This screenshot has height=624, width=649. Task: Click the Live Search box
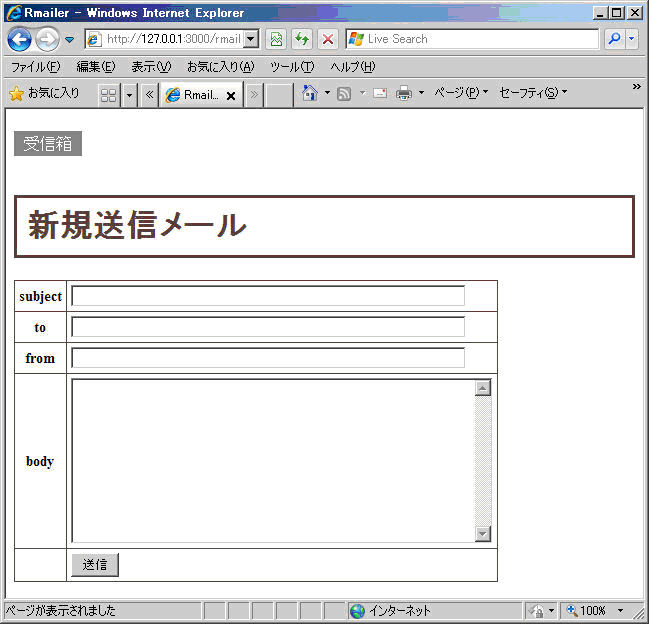(x=472, y=39)
